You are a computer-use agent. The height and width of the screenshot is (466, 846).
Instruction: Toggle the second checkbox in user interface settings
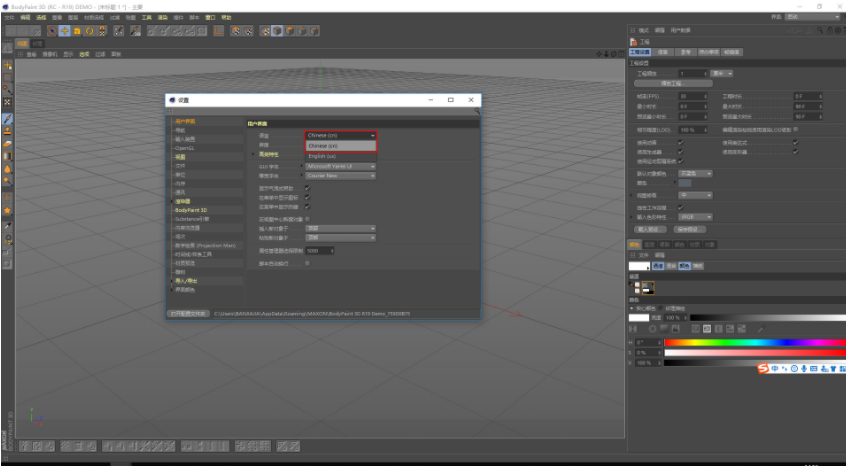308,197
